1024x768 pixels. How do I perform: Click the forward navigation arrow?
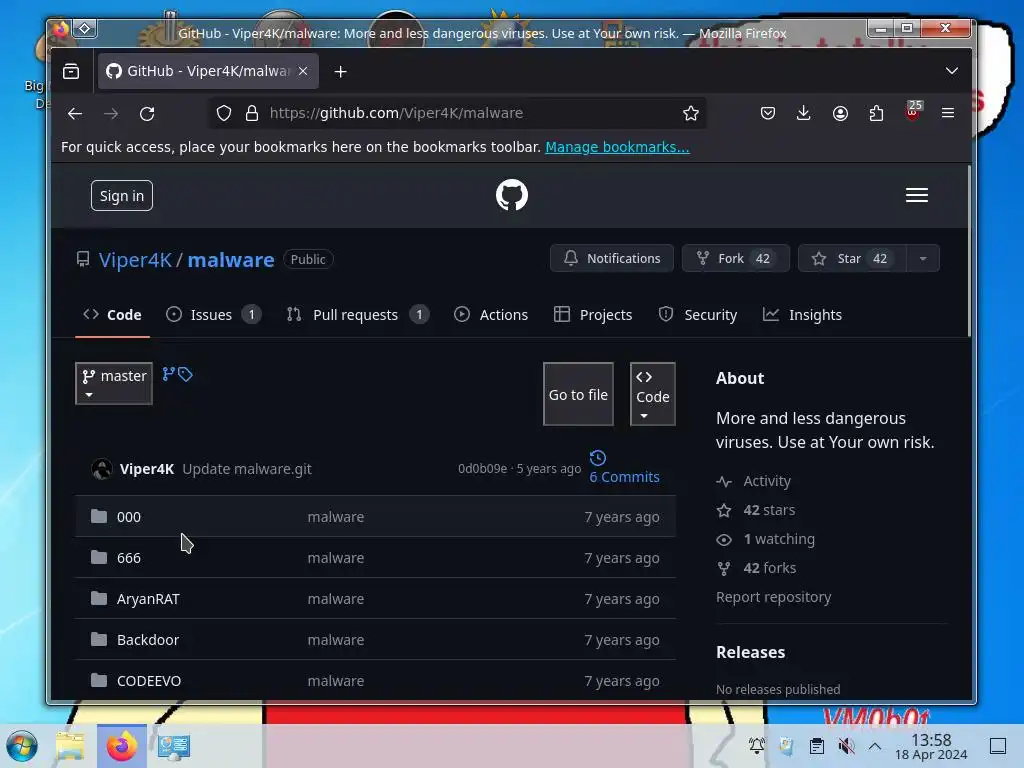[x=111, y=113]
